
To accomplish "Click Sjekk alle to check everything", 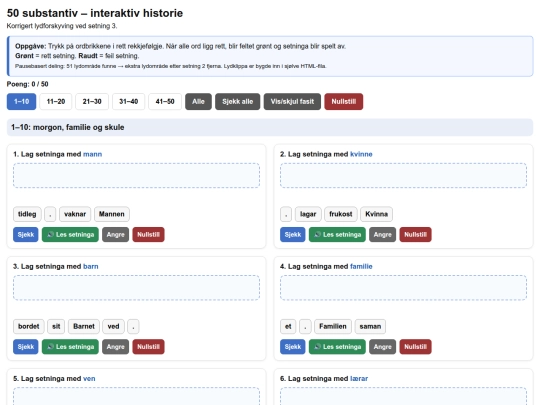I will click(238, 102).
